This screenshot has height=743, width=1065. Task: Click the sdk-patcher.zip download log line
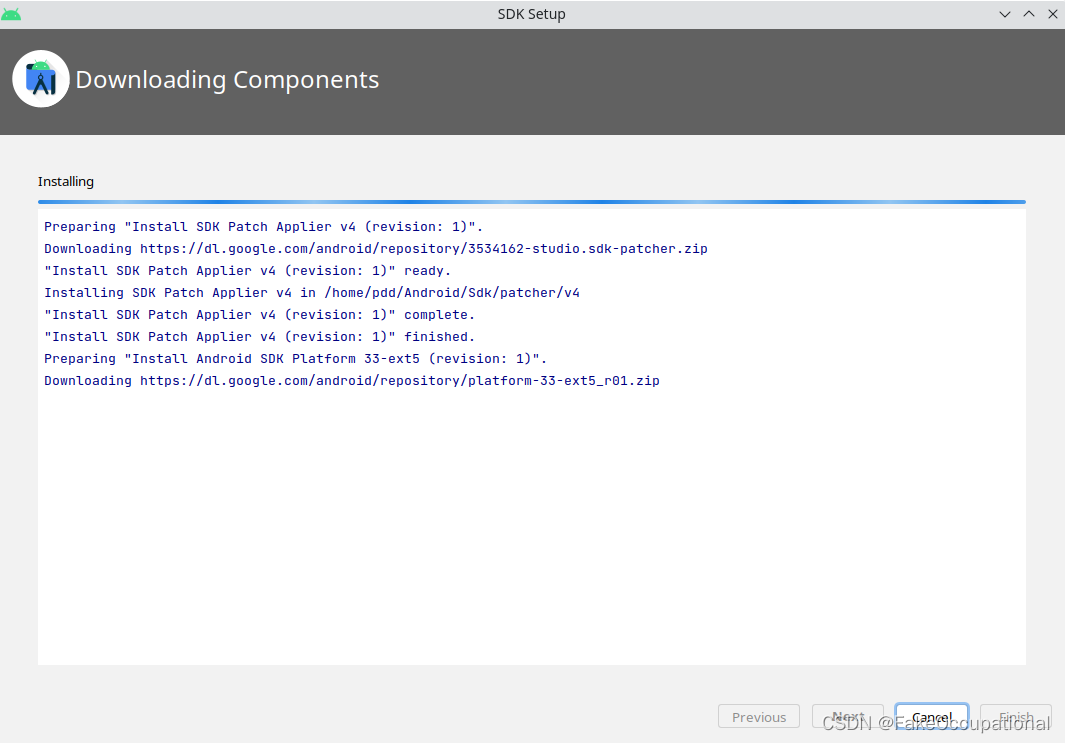tap(376, 249)
